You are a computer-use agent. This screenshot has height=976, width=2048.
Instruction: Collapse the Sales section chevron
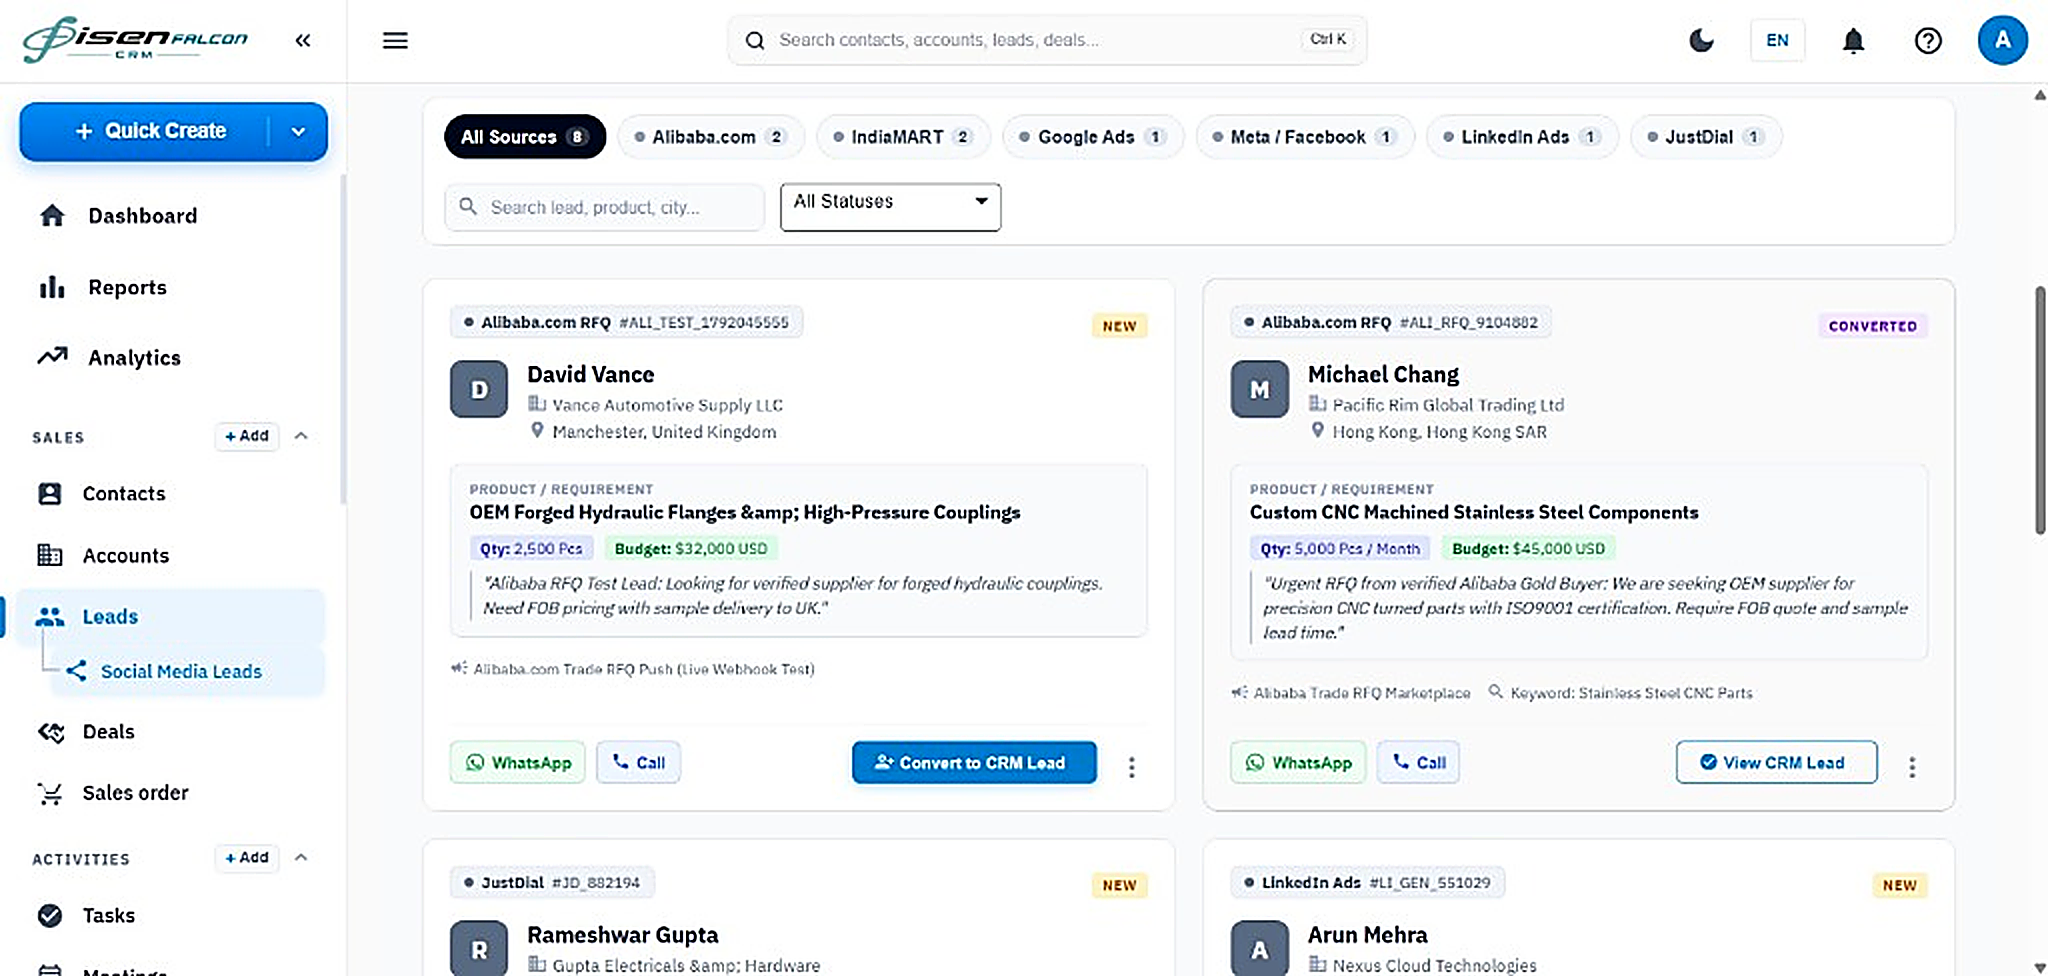301,436
